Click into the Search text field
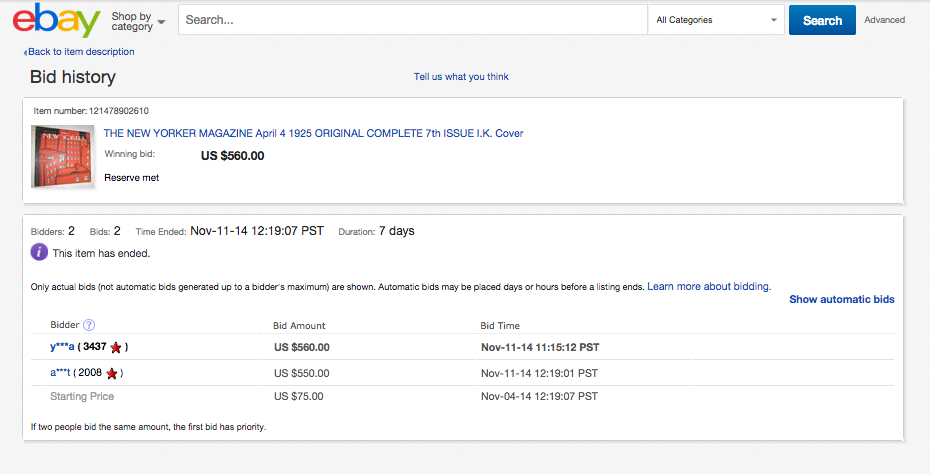Image resolution: width=930 pixels, height=474 pixels. pos(413,20)
